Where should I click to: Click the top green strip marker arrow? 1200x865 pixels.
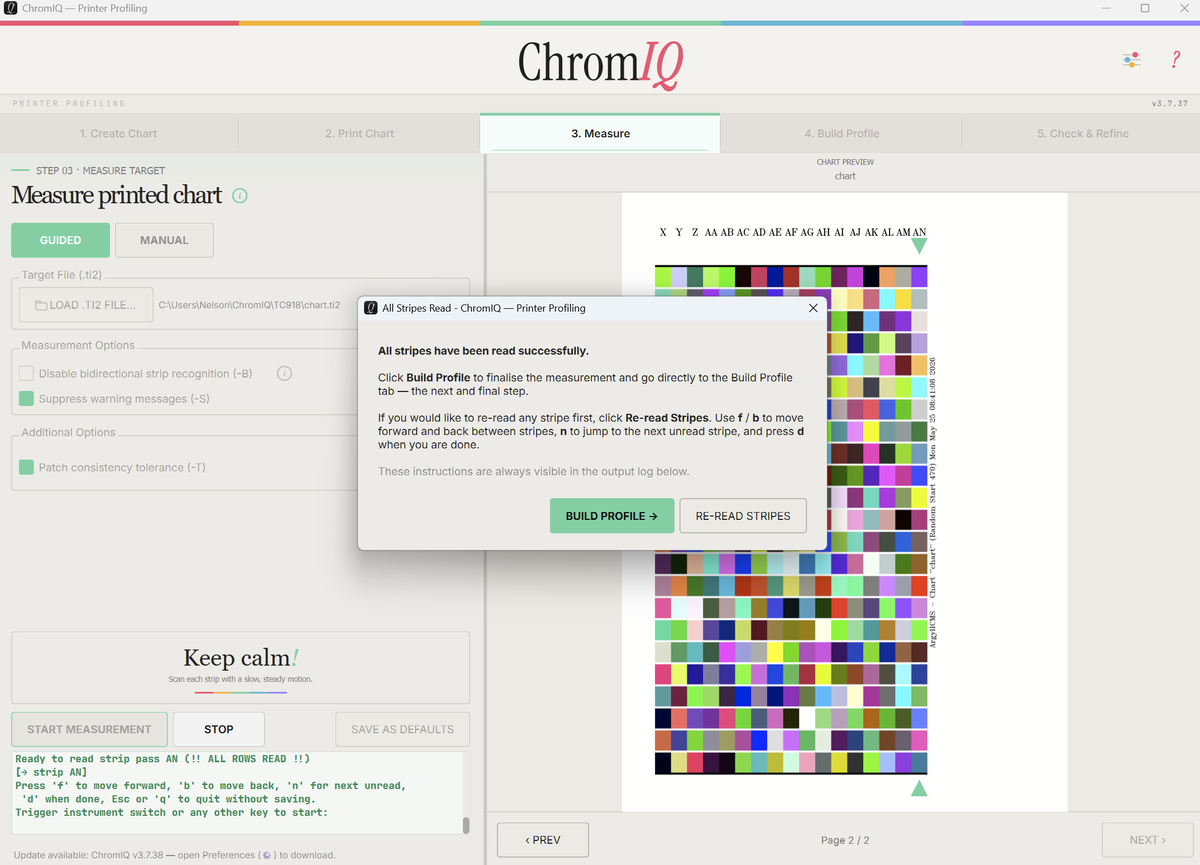tap(919, 246)
